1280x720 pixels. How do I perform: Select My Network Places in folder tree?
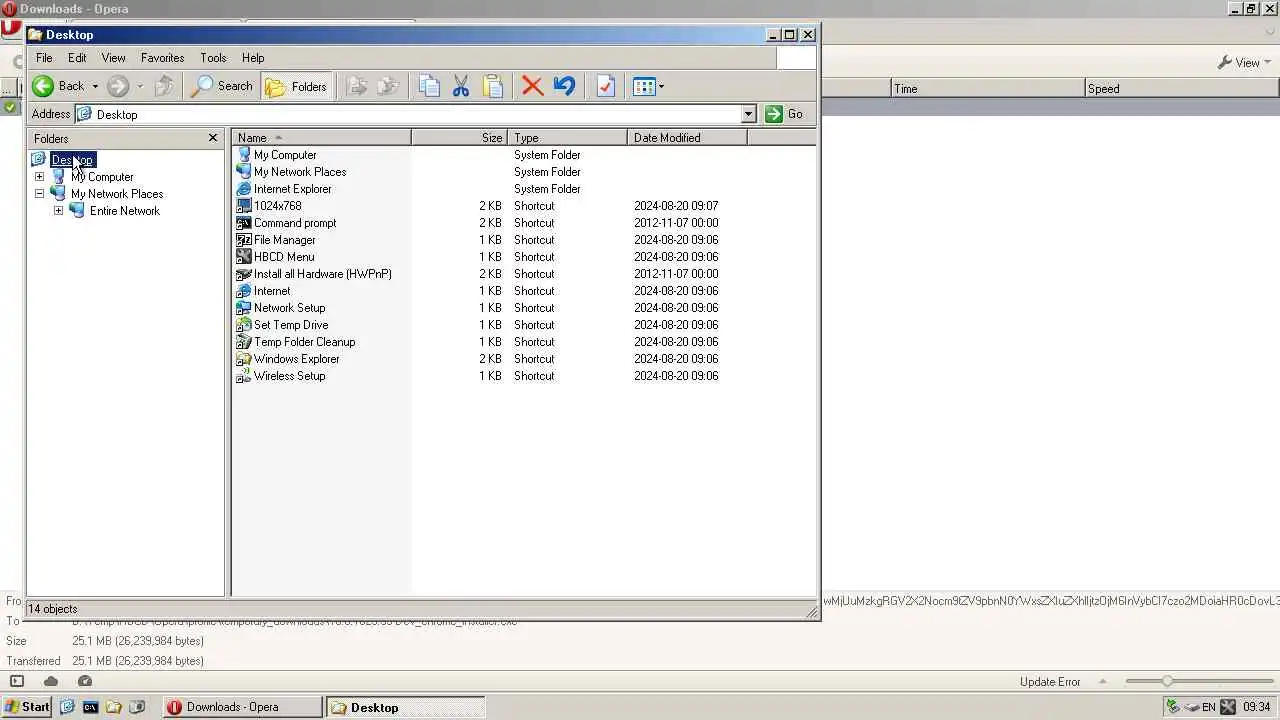(116, 194)
